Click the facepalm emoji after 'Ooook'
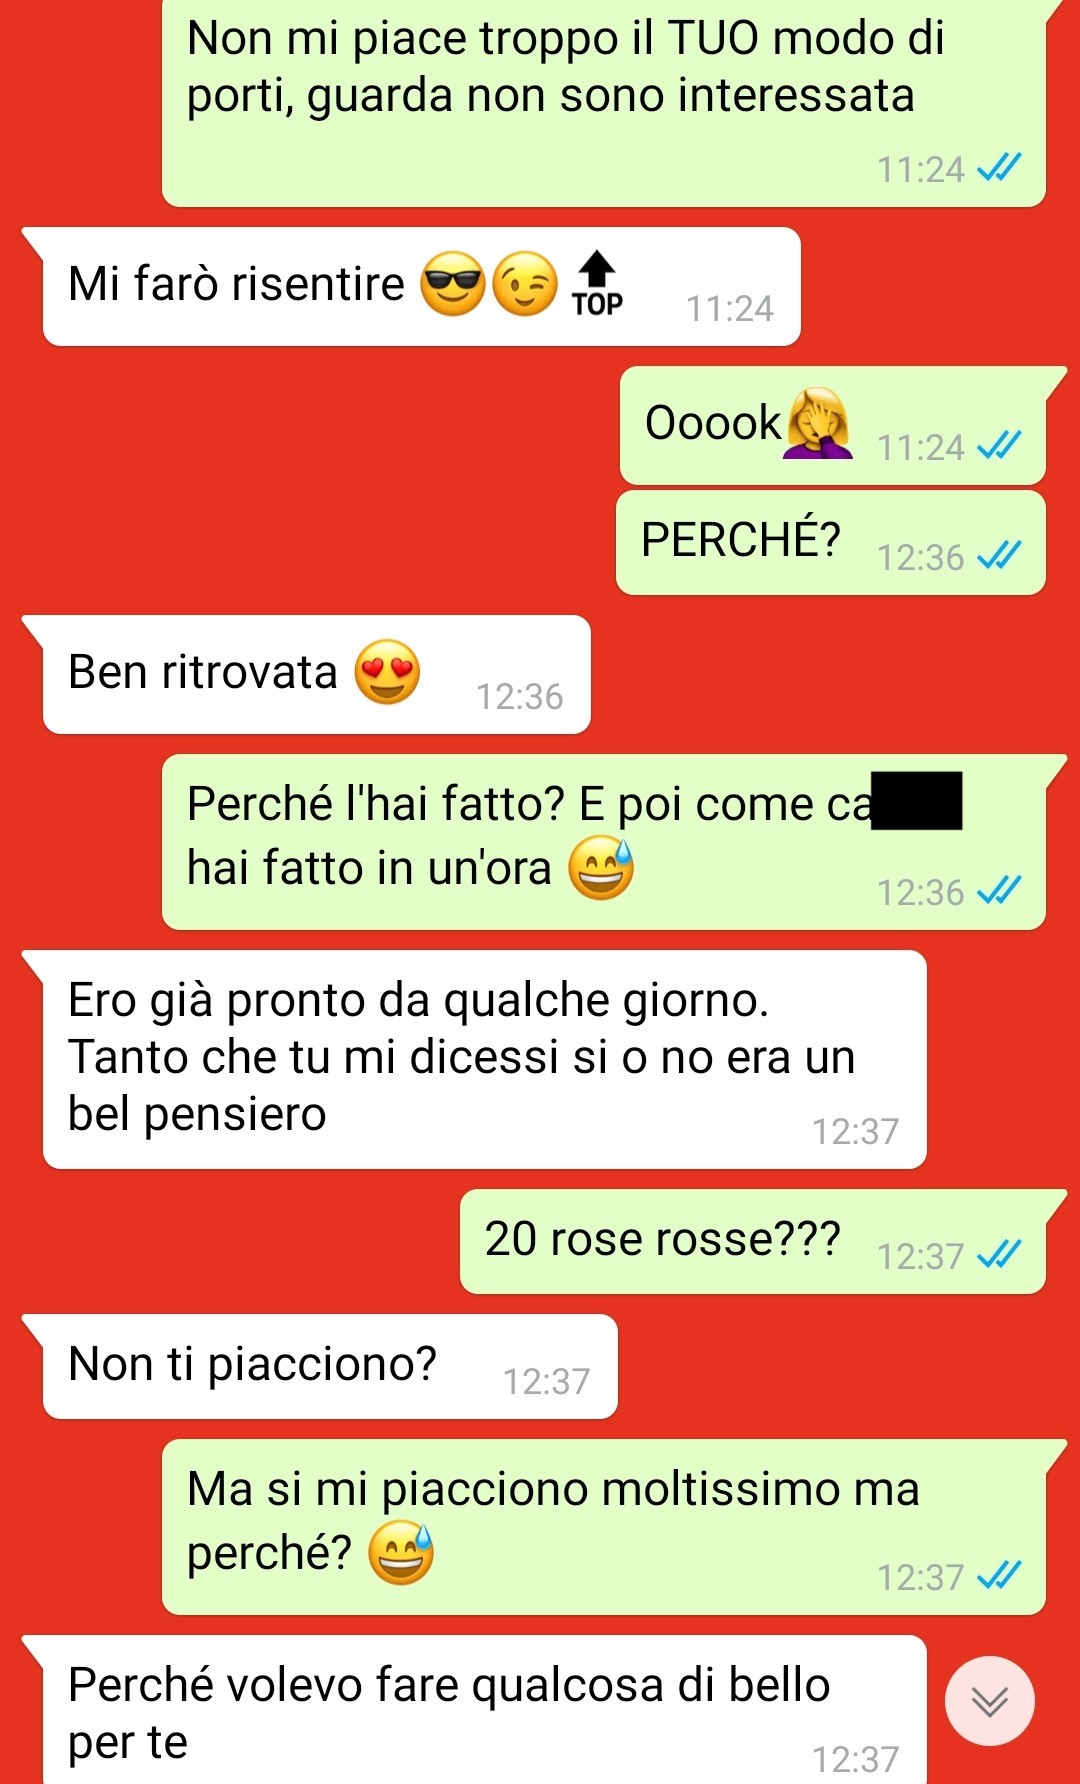Image resolution: width=1080 pixels, height=1784 pixels. coord(819,423)
